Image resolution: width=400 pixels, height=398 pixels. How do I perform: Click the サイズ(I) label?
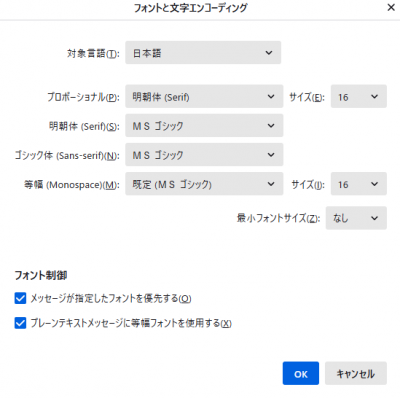[x=308, y=184]
